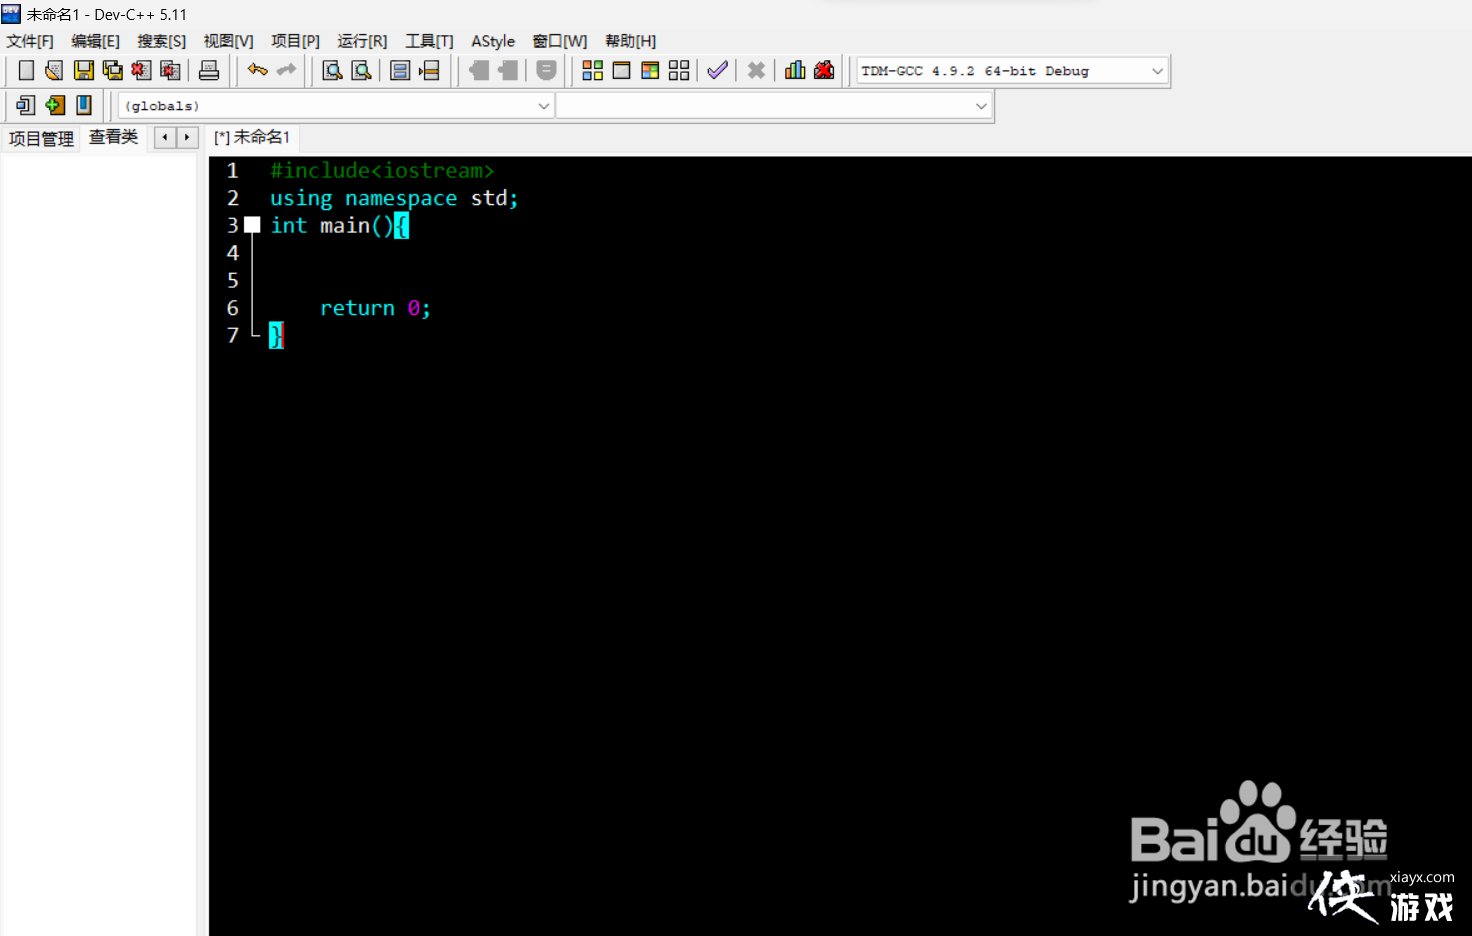Click the closing brace on line 7
1472x936 pixels.
276,335
